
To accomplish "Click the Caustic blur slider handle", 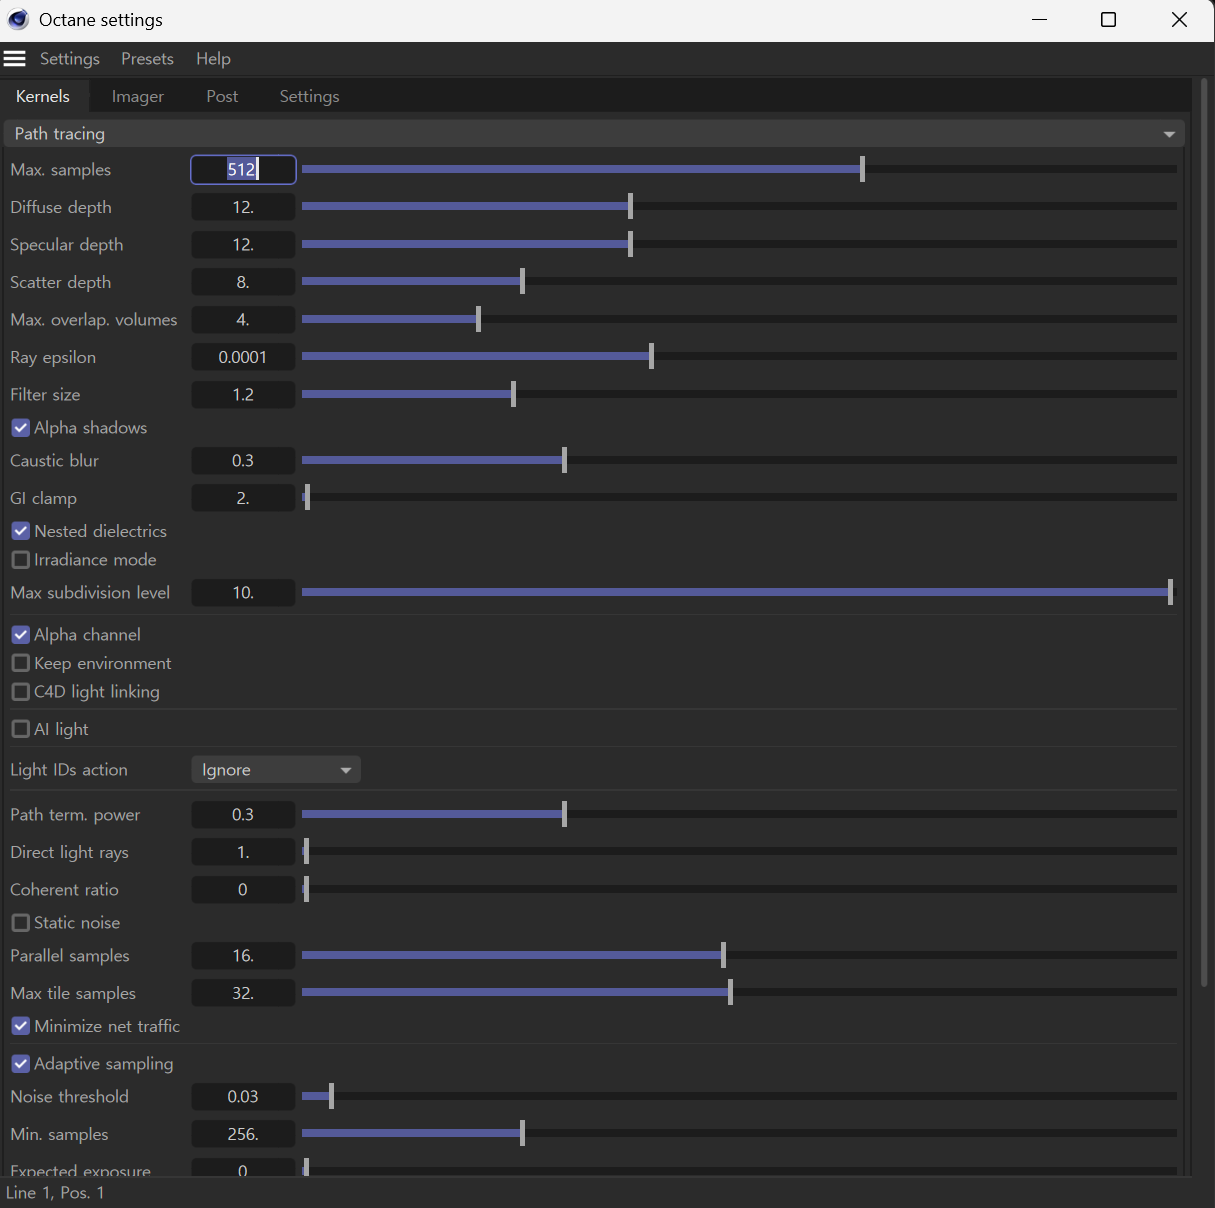I will pos(564,460).
